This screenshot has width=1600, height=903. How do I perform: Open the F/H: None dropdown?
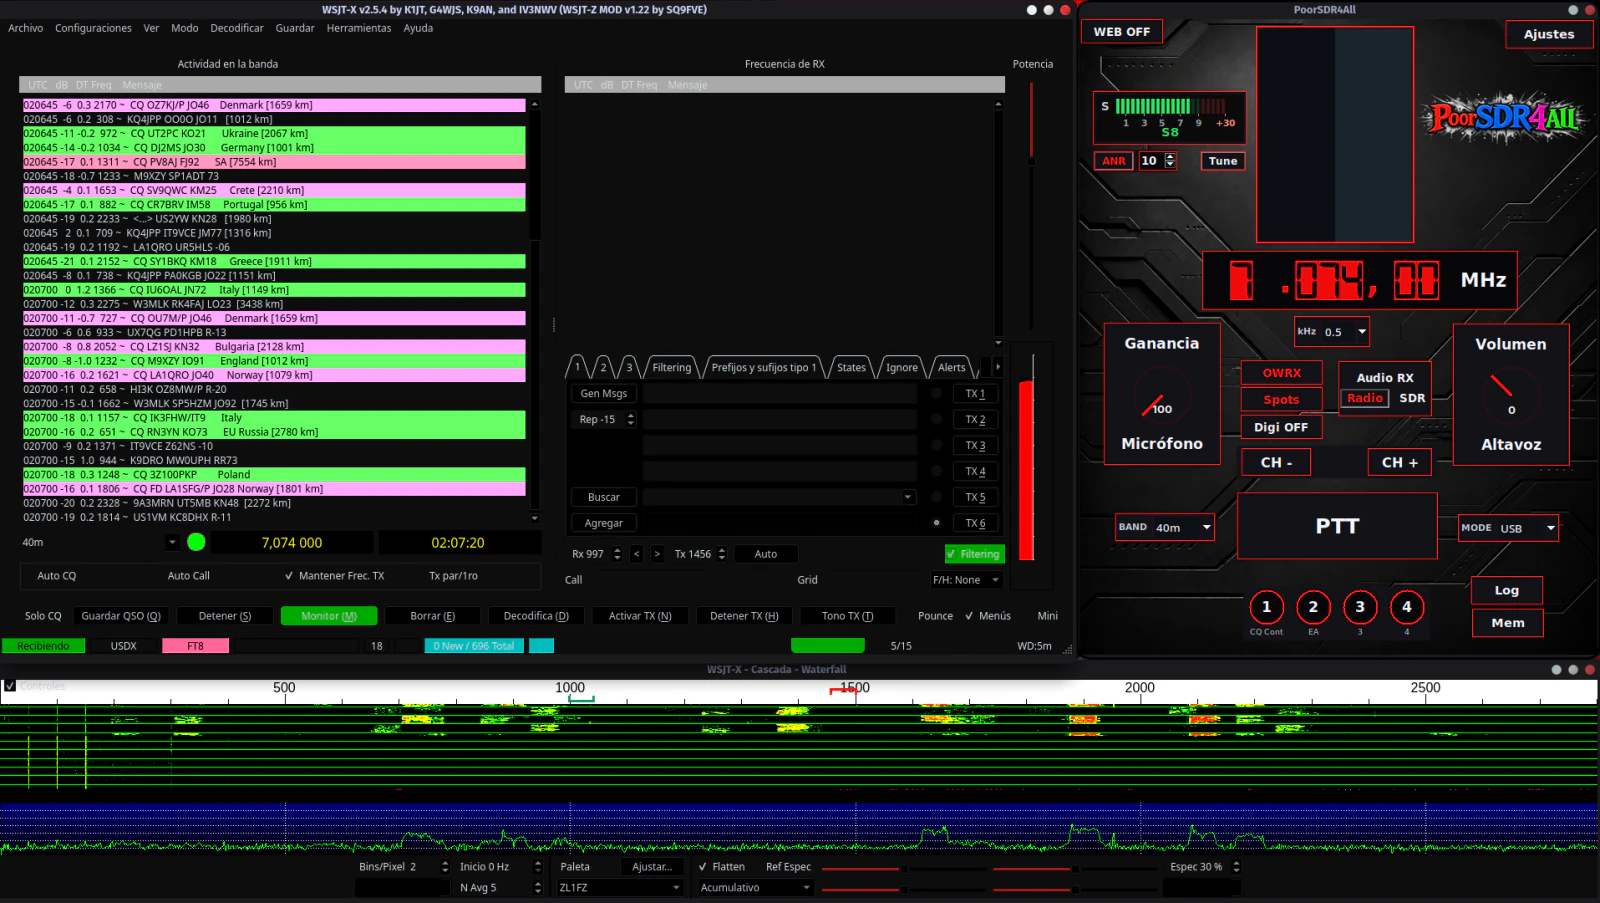click(966, 580)
